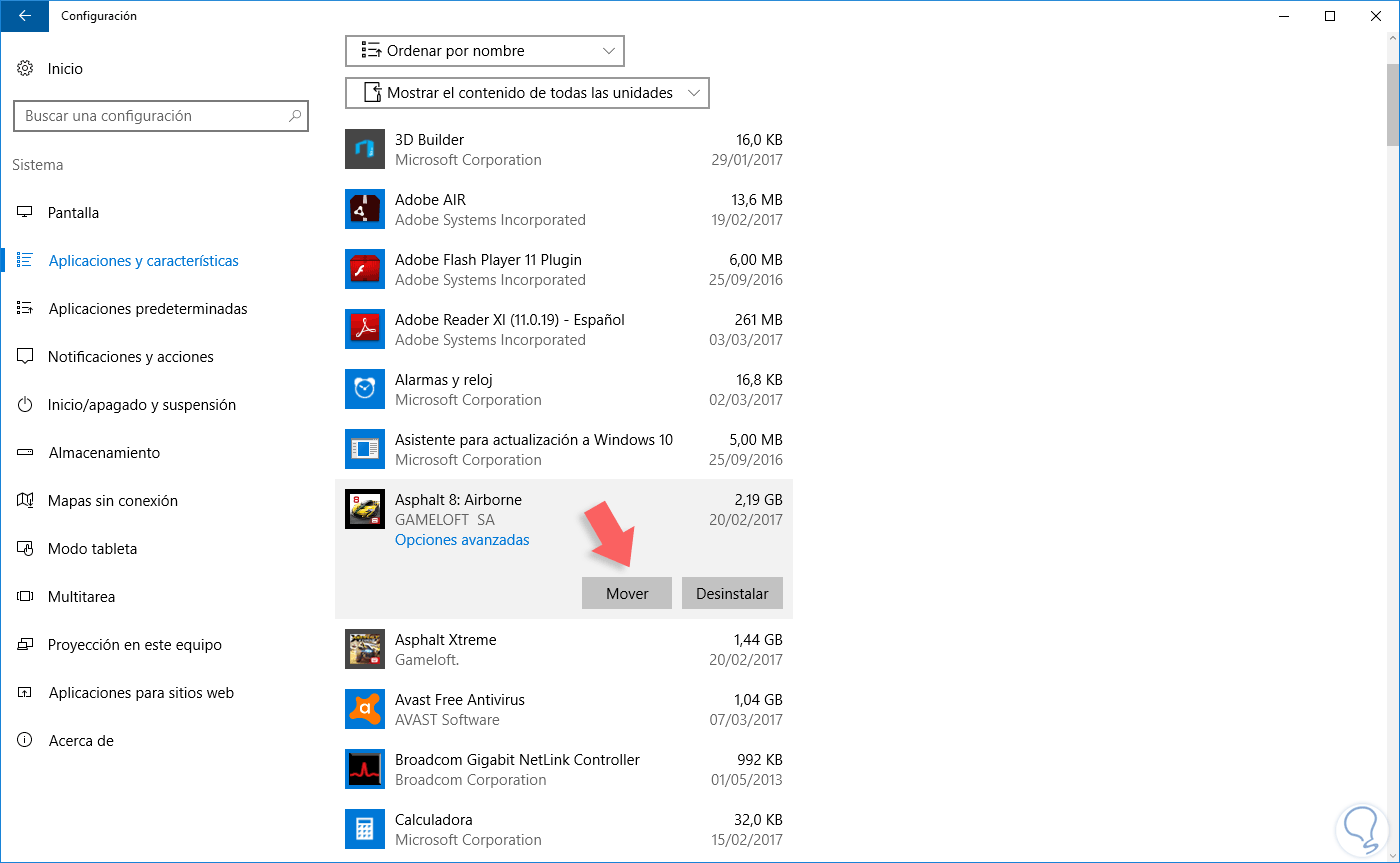The height and width of the screenshot is (863, 1400).
Task: Open Opciones avanzadas link
Action: tap(462, 540)
